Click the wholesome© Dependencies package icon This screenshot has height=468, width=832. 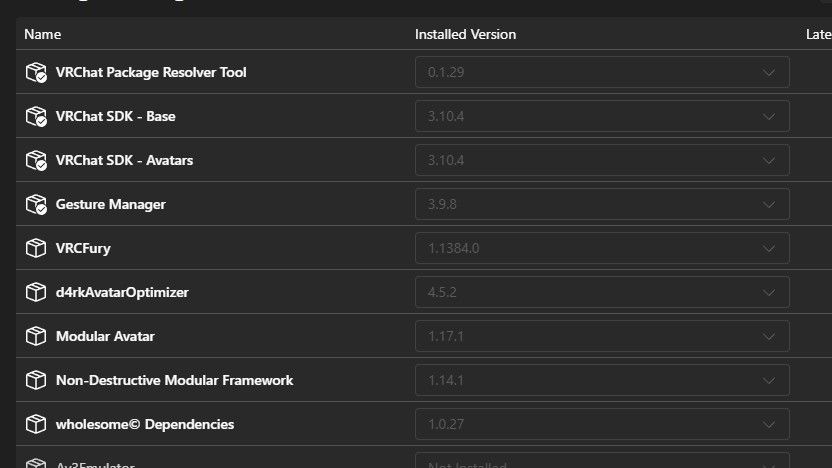tap(36, 424)
